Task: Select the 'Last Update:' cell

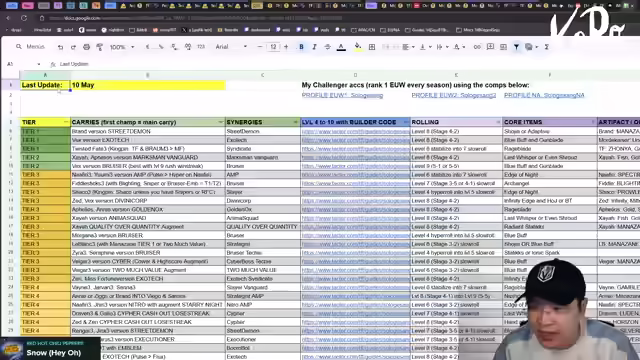Action: (x=45, y=85)
